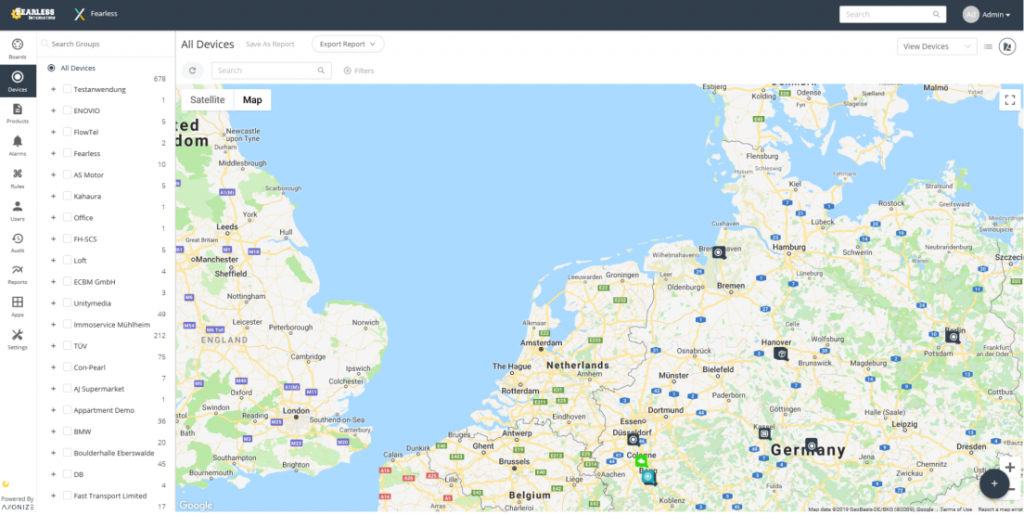This screenshot has height=515, width=1024.
Task: Select the All Devices radio button
Action: (x=51, y=68)
